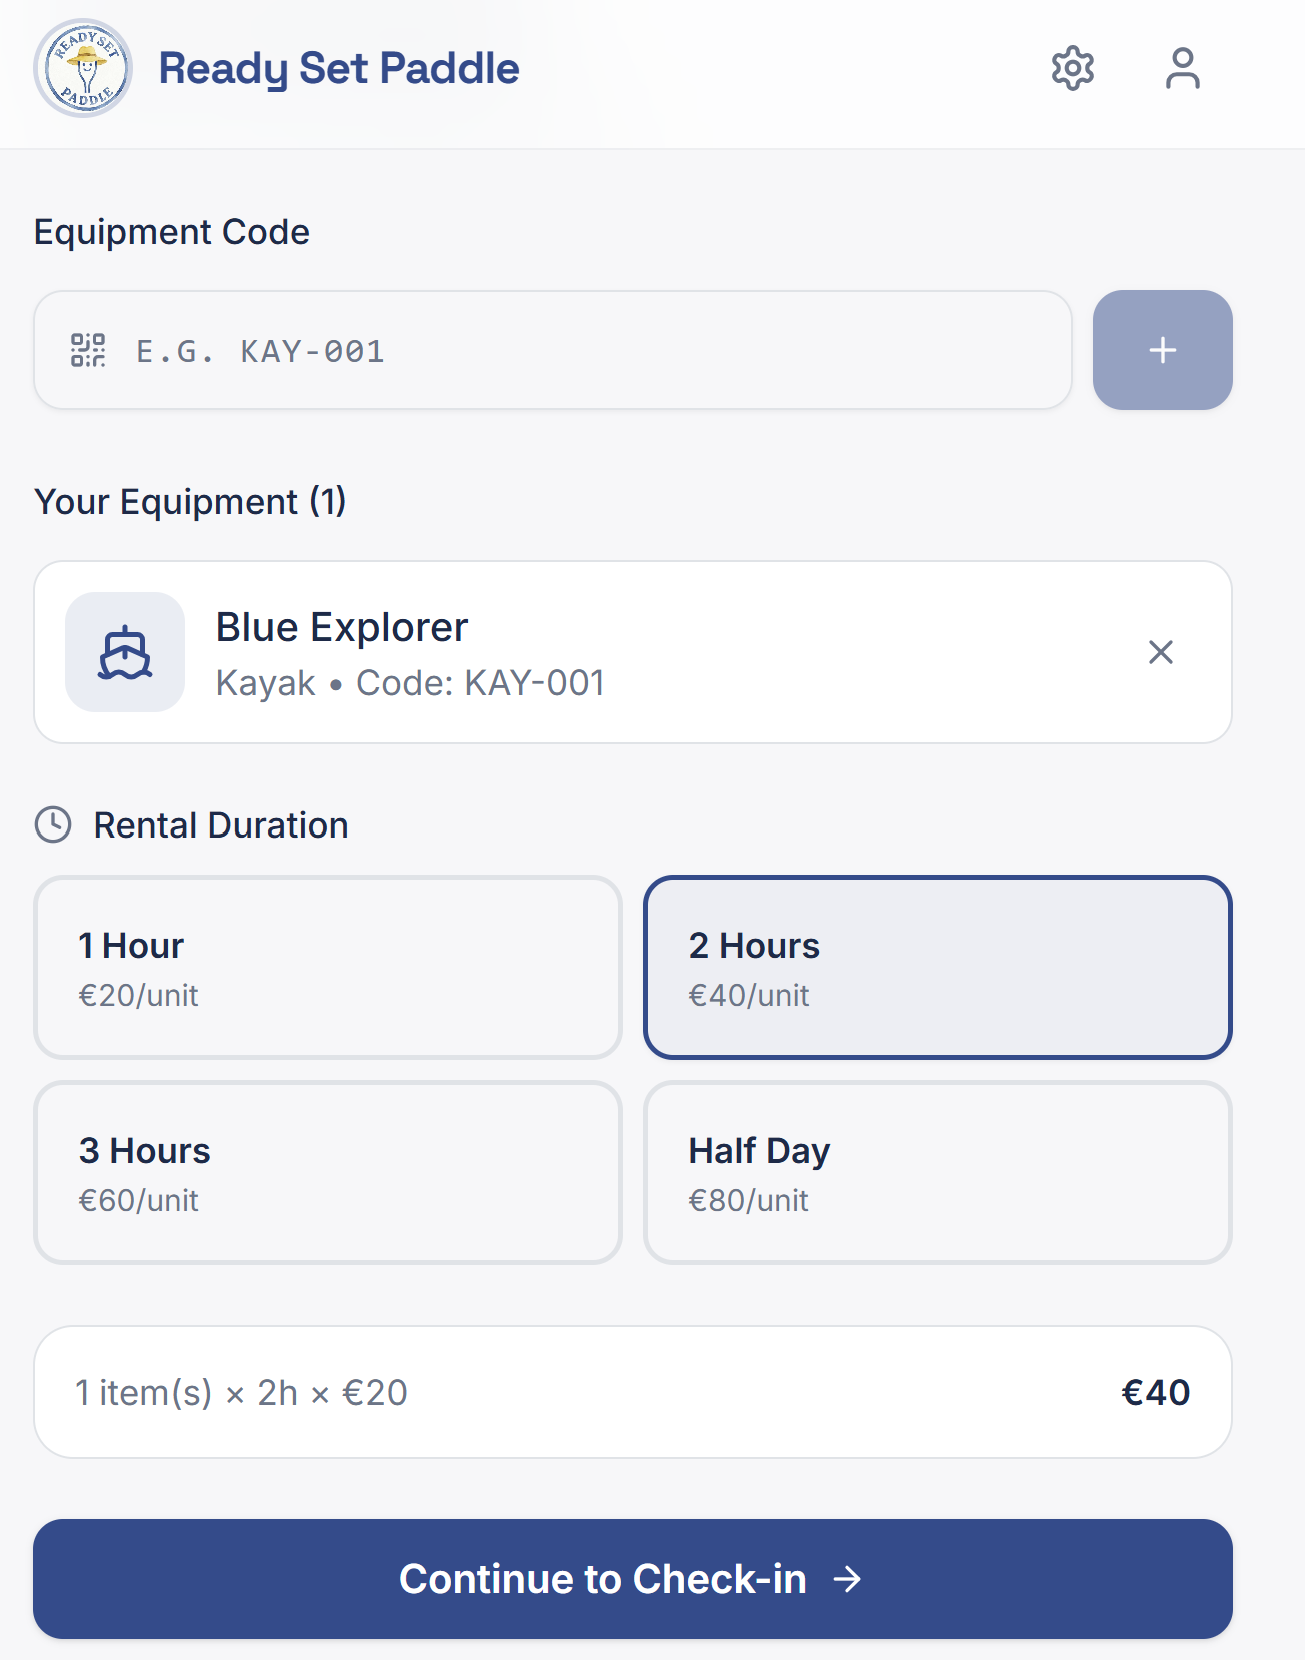Click the clock icon beside Rental Duration
This screenshot has width=1305, height=1660.
(53, 825)
